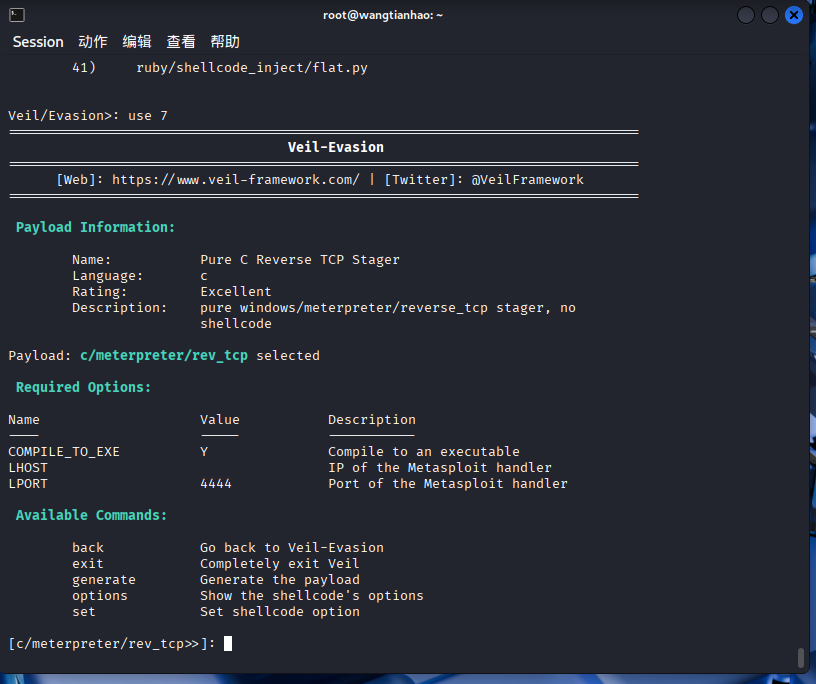Click 'Go back to Veil-Evasion' description

tap(292, 548)
